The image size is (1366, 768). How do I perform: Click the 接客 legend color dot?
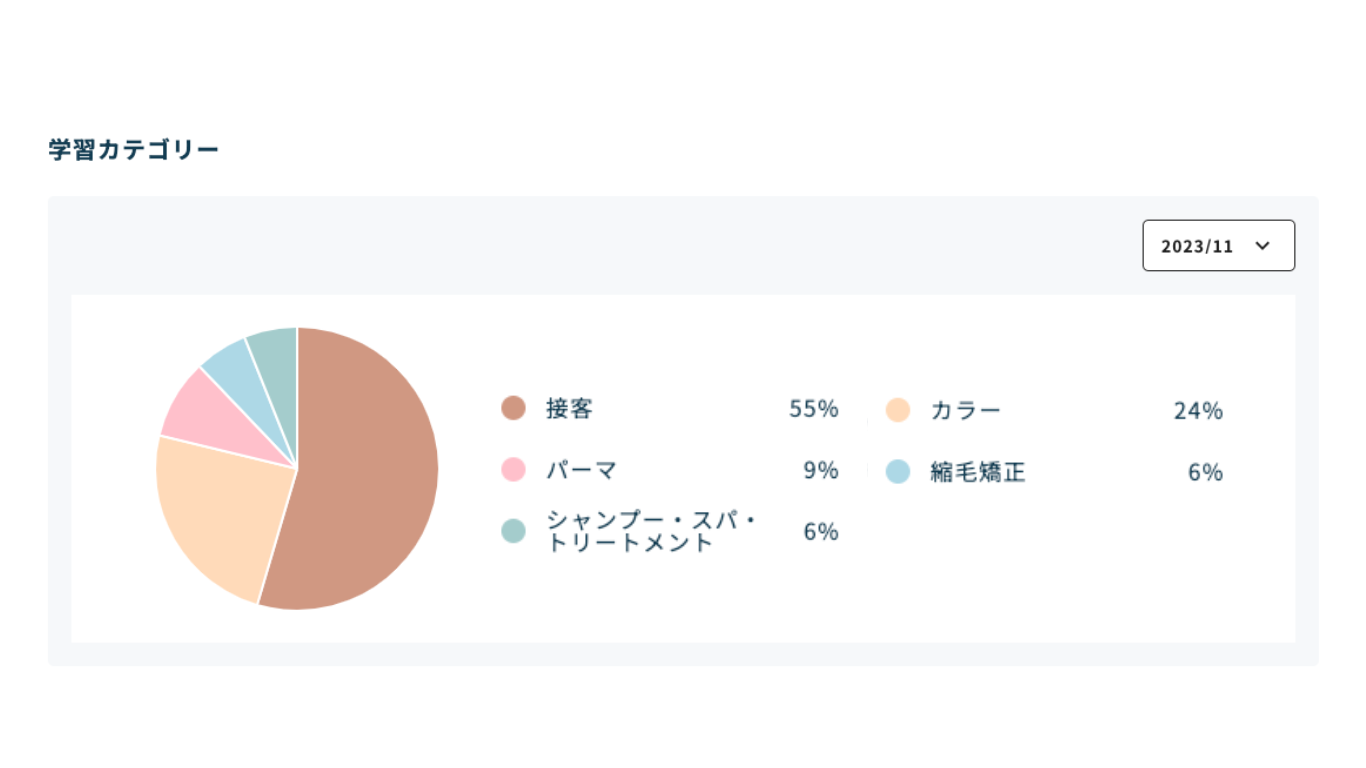512,409
